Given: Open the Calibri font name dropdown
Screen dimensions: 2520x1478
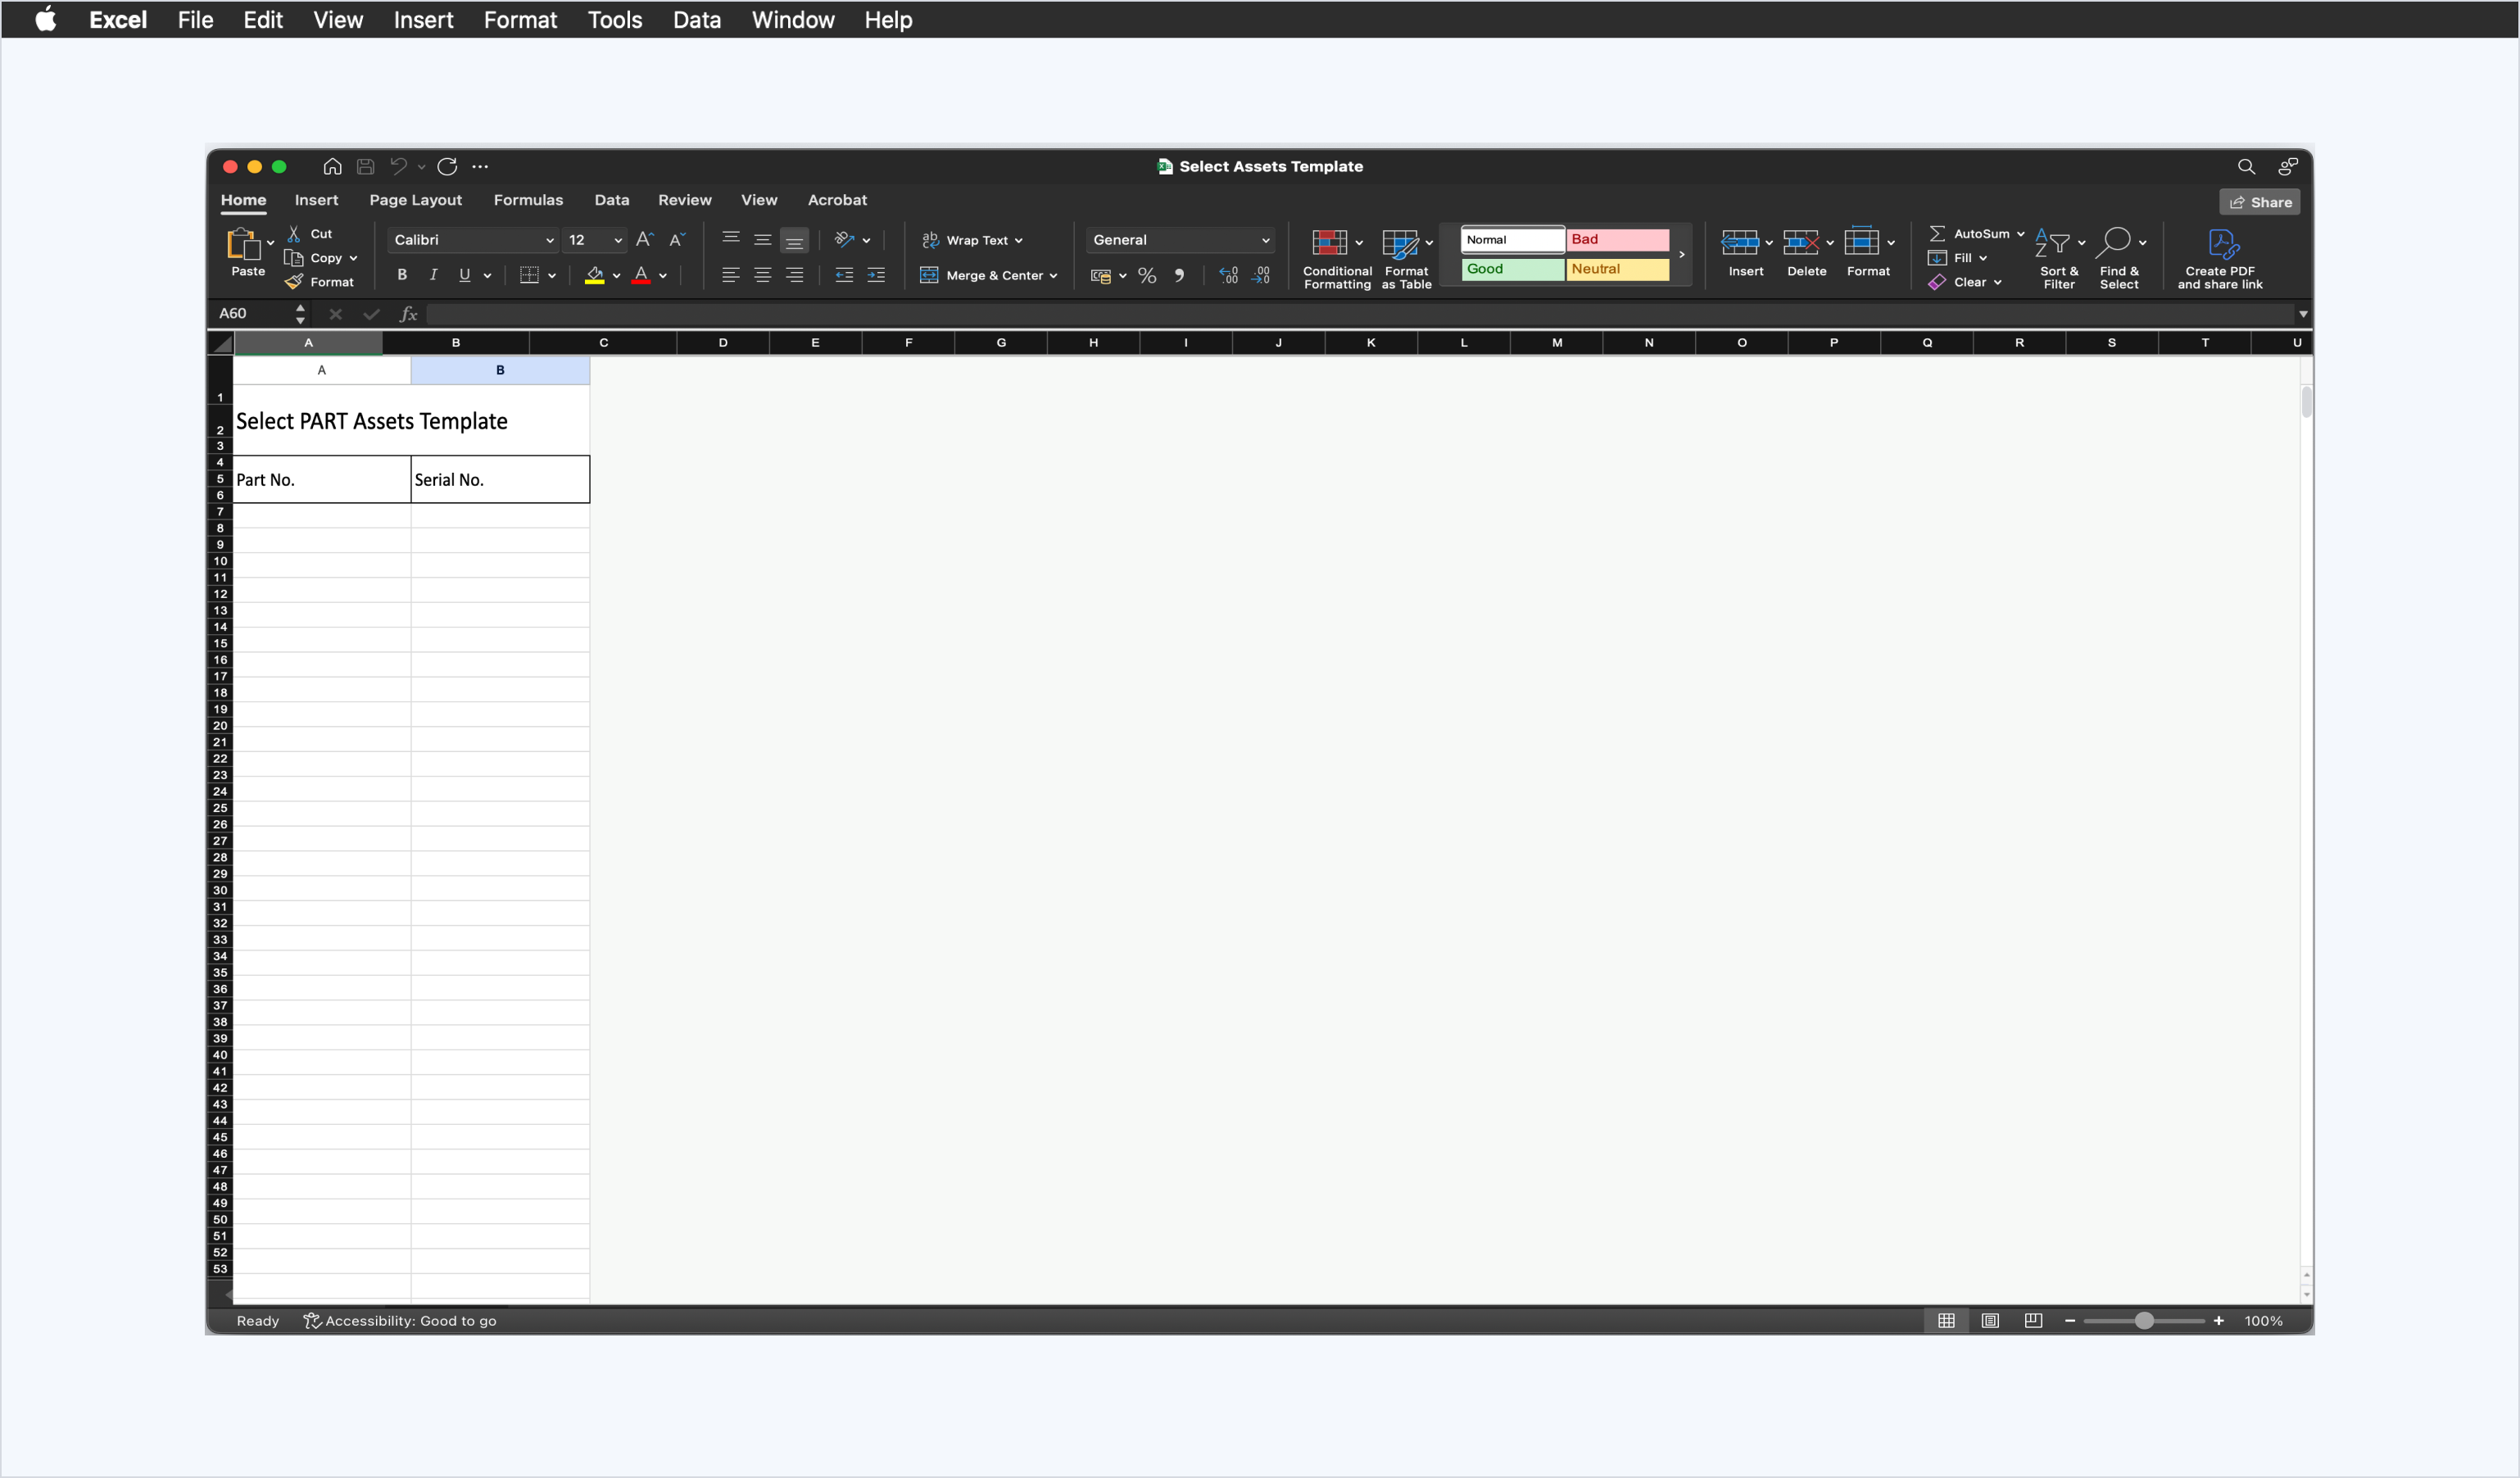Looking at the screenshot, I should click(x=549, y=240).
